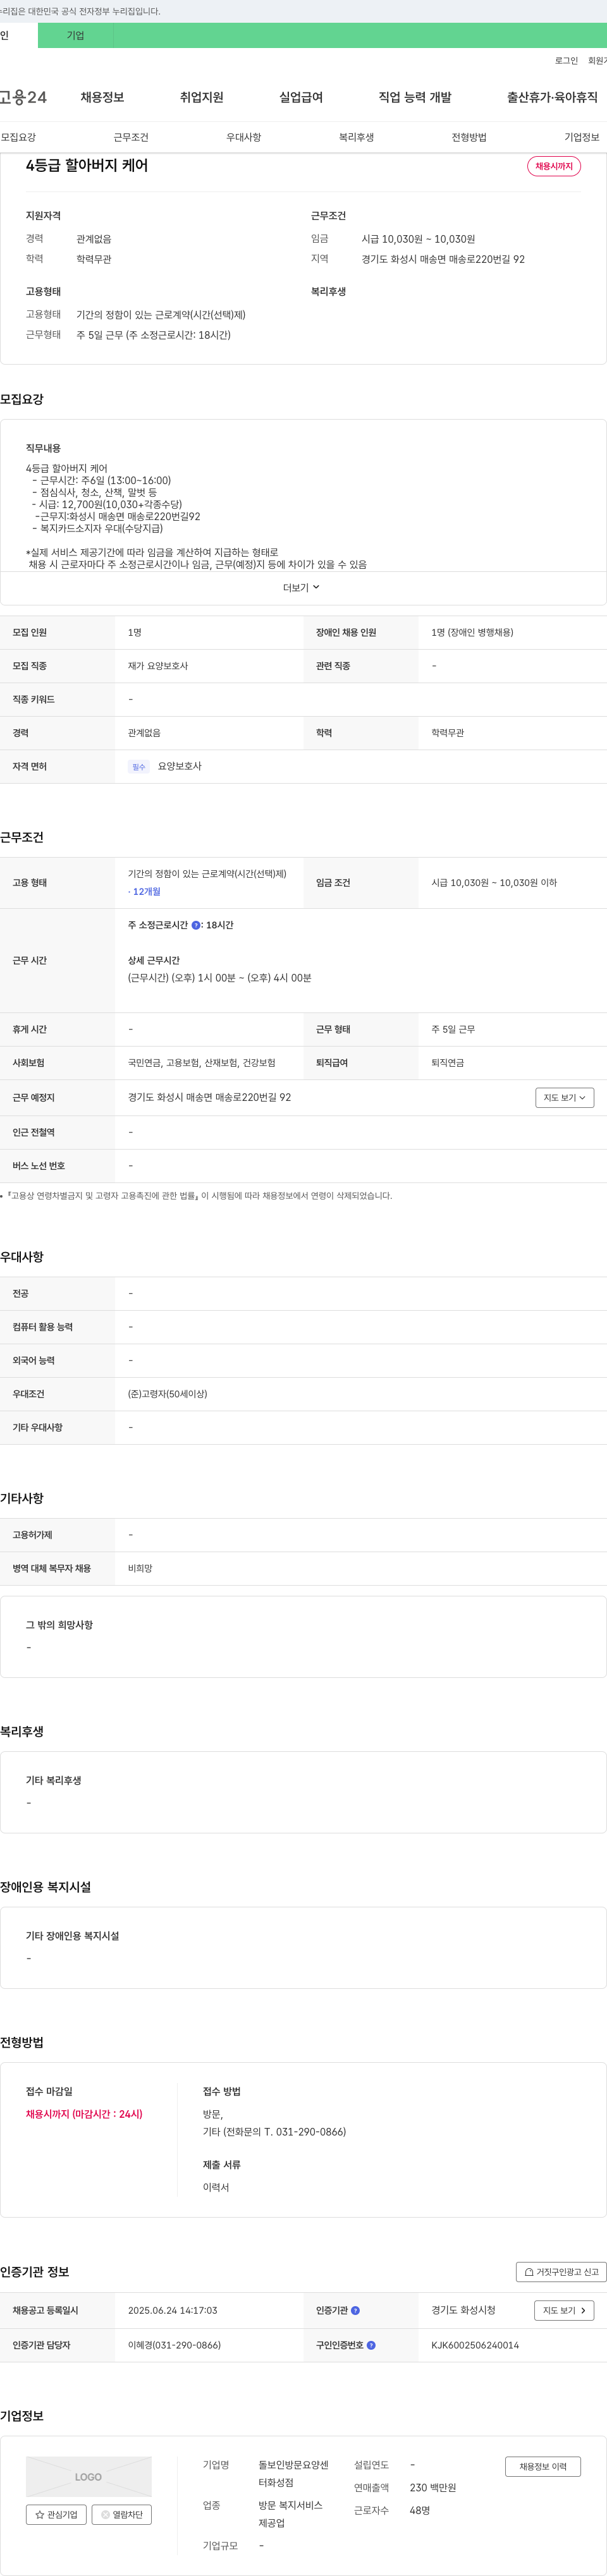Expand job description with 더보기
Viewport: 607px width, 2576px height.
coord(302,588)
